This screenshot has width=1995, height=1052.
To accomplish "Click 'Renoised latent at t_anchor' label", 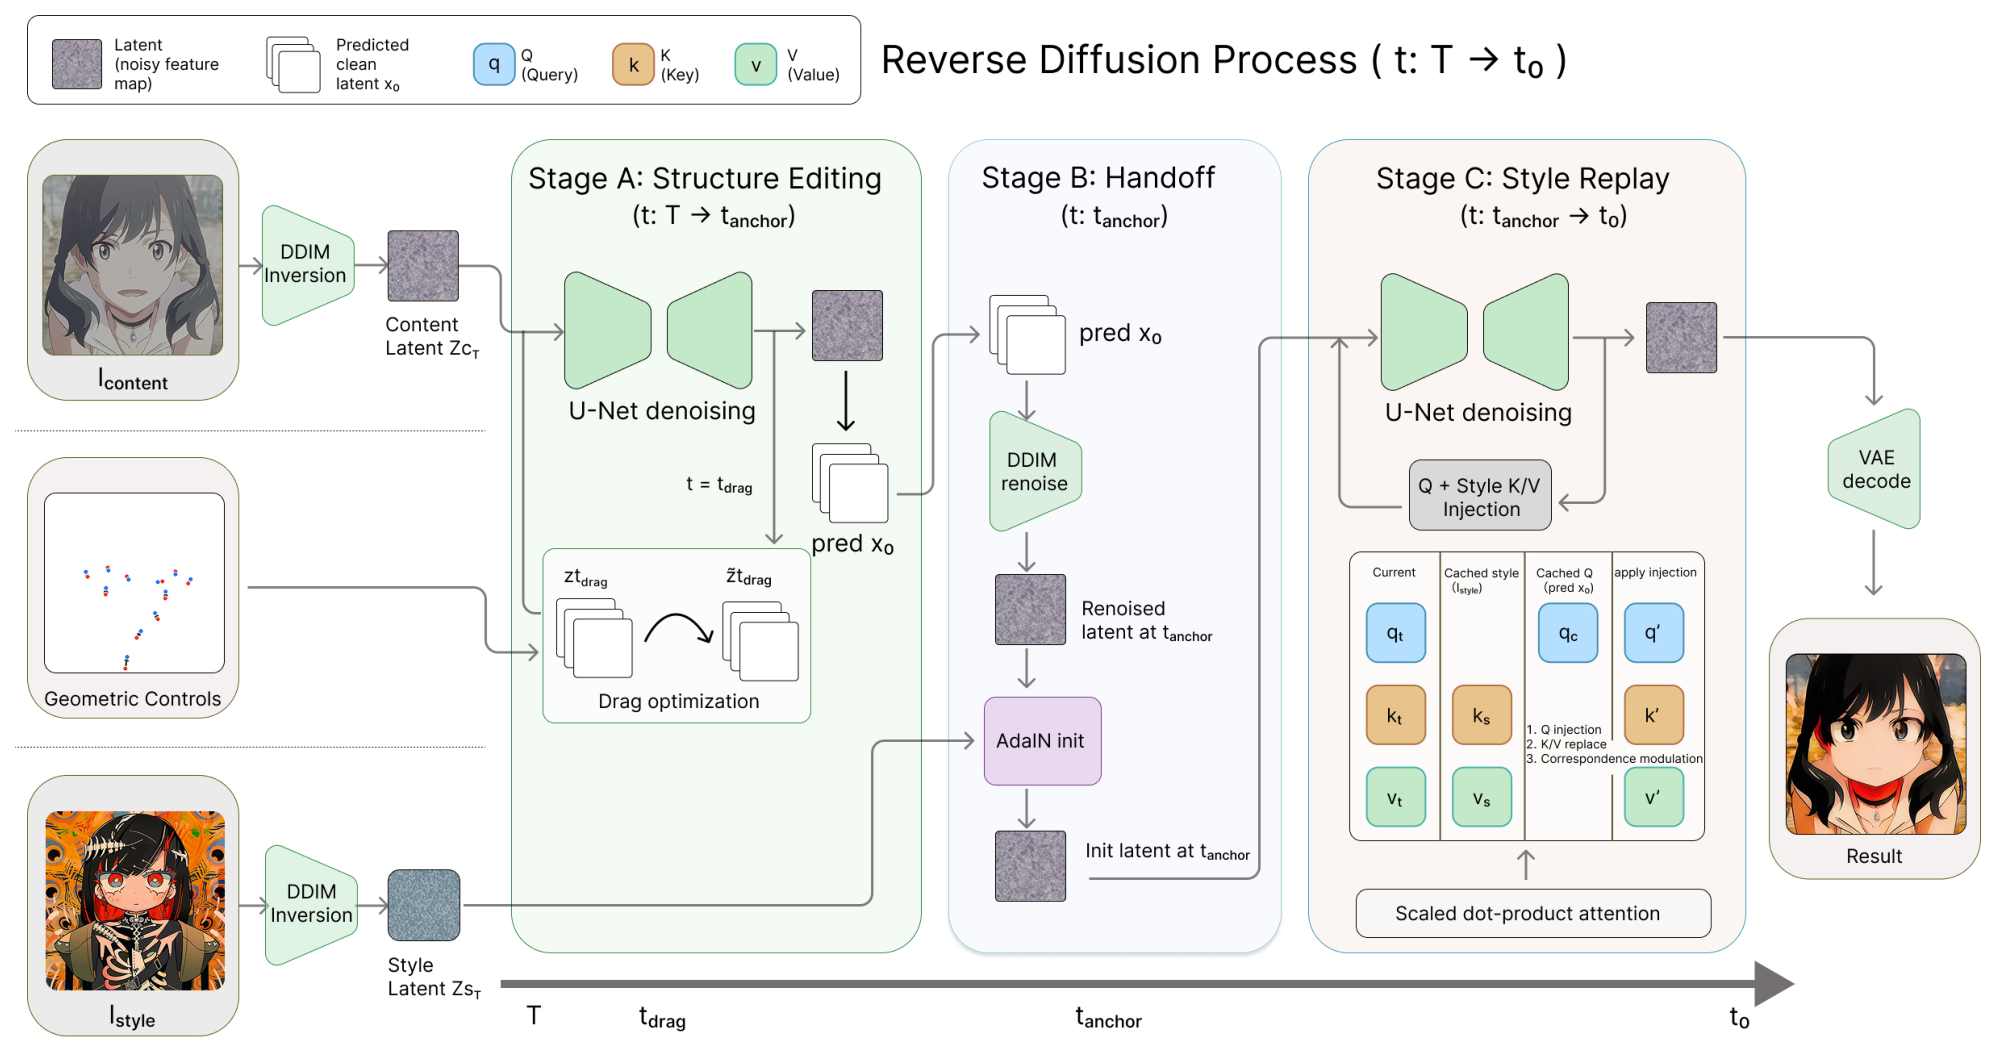I will (1146, 621).
